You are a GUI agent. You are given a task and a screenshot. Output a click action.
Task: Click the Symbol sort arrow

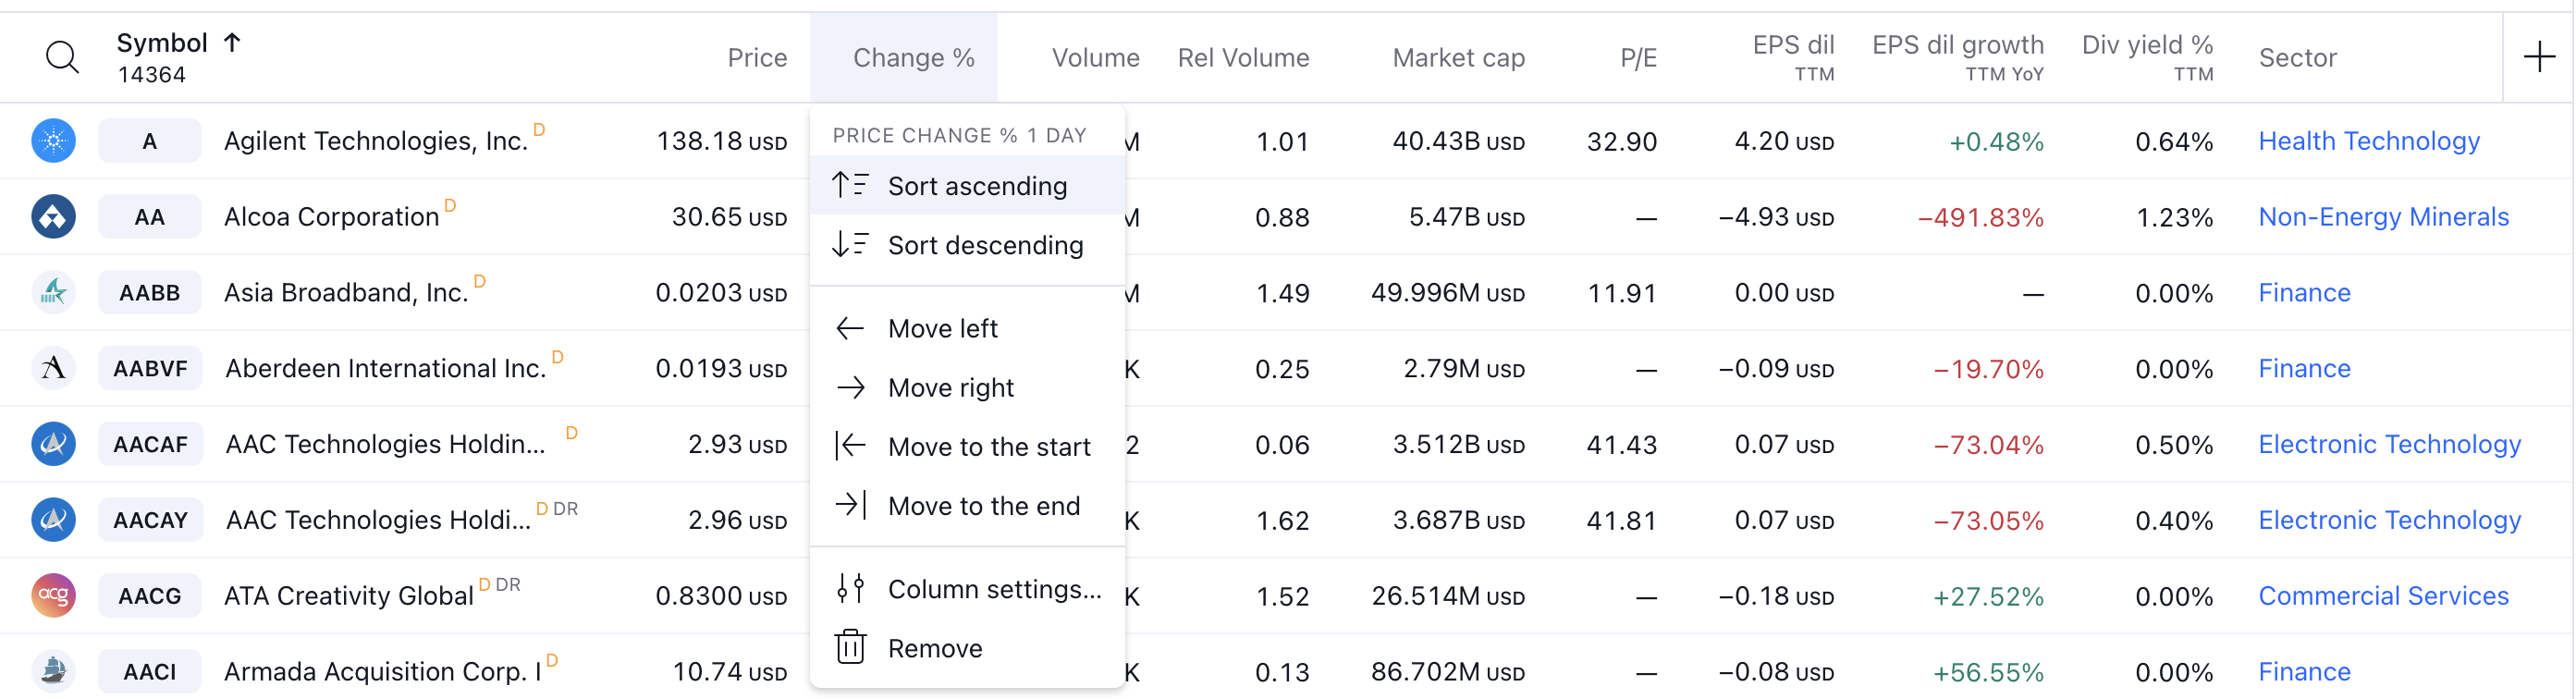(x=232, y=42)
